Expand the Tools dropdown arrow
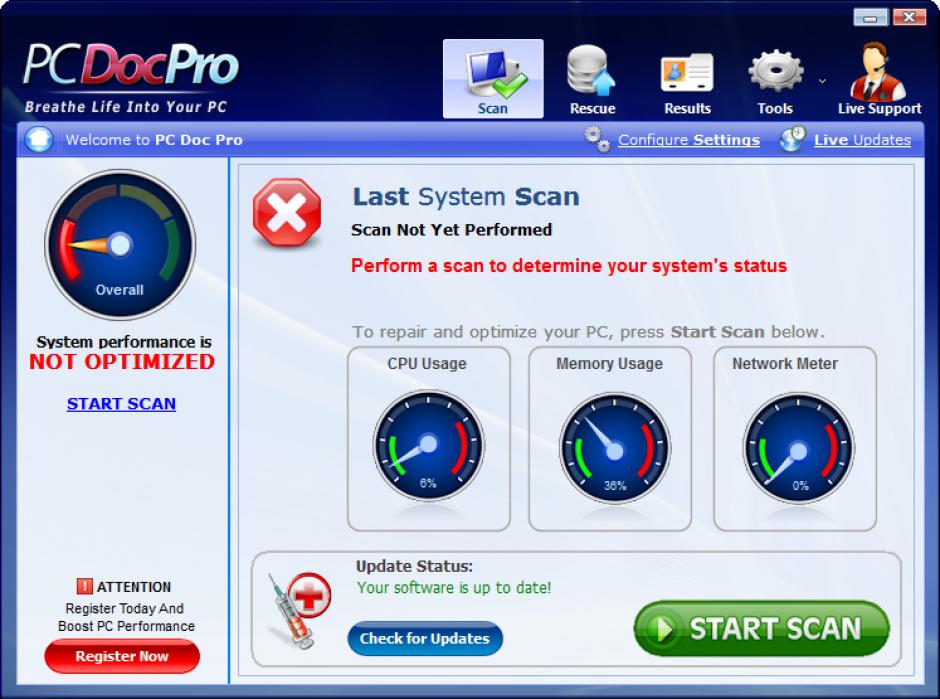This screenshot has width=940, height=699. pos(822,80)
